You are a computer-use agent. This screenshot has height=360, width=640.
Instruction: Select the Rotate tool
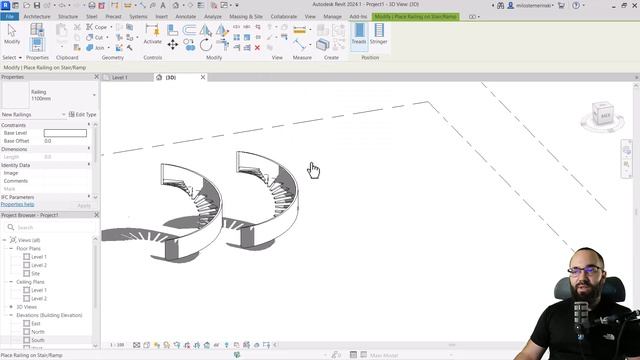(206, 44)
